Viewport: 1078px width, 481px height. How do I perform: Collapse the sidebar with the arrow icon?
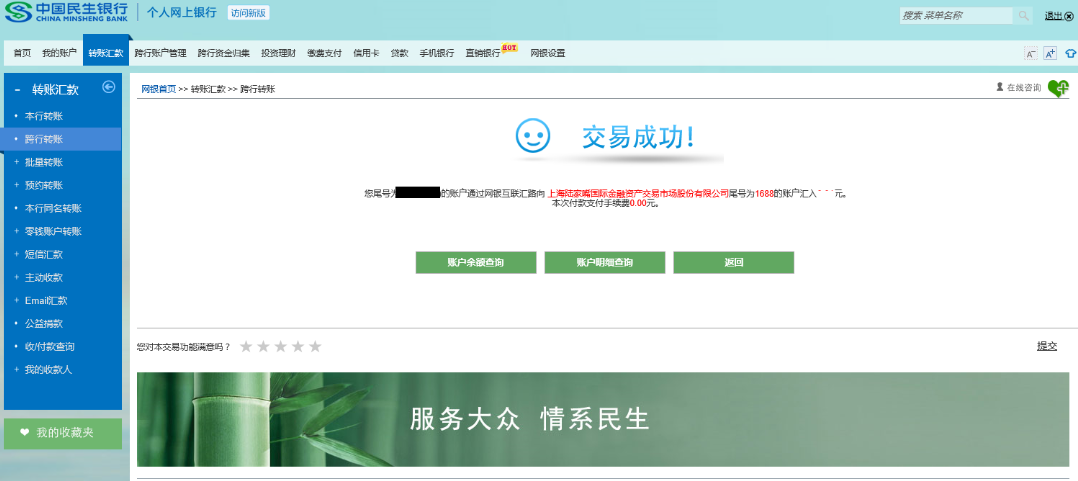pyautogui.click(x=108, y=87)
